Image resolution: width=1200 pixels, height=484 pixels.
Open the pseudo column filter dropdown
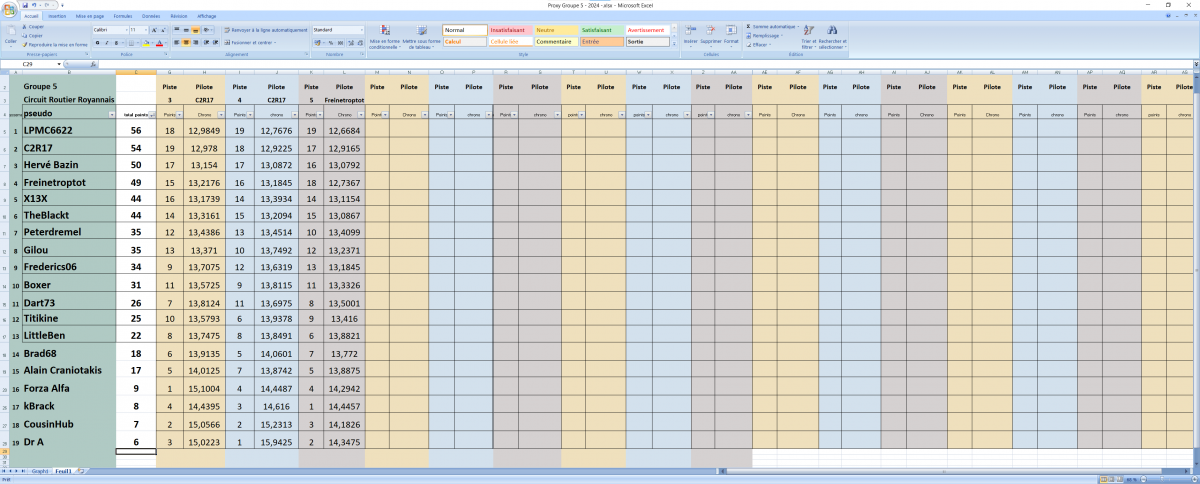tap(111, 115)
